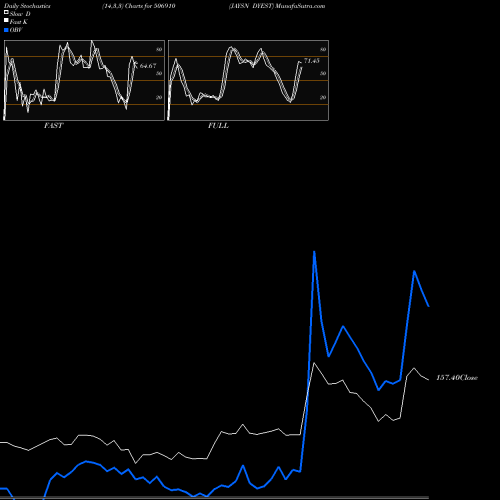This screenshot has width=500, height=500.
Task: Click the Fast K legend color swatch
Action: click(6, 20)
